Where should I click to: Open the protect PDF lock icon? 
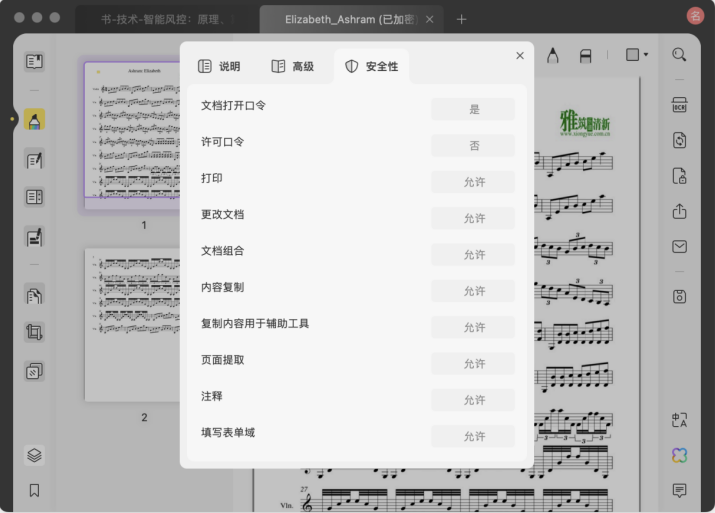click(679, 176)
